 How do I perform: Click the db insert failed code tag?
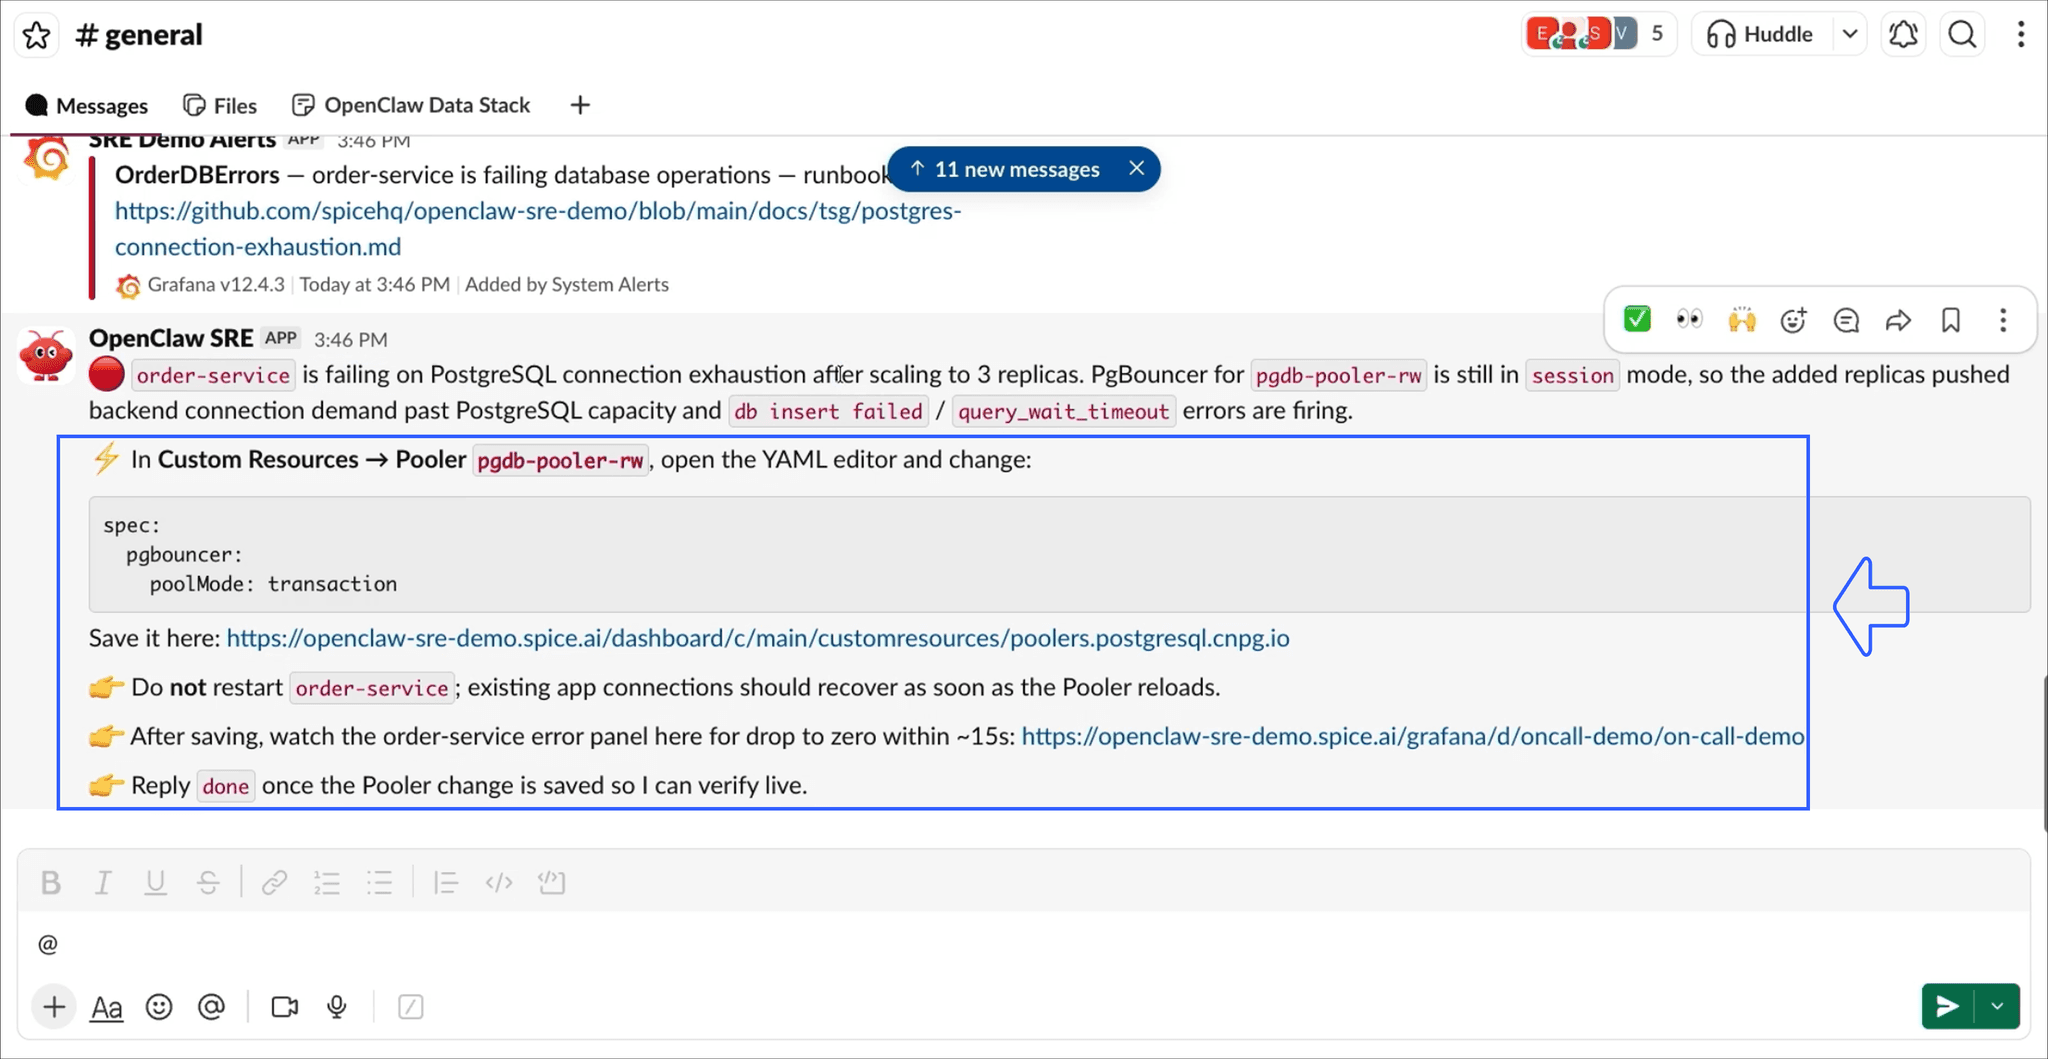[828, 412]
